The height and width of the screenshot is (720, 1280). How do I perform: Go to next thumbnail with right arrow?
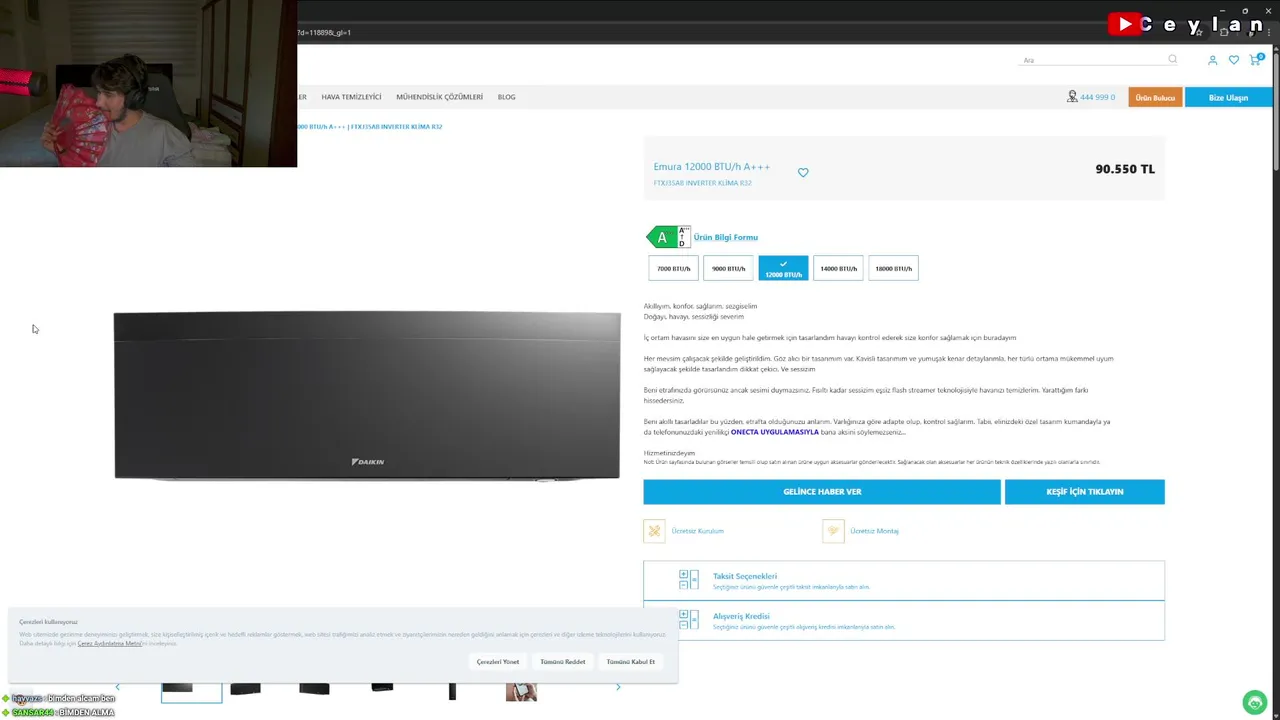click(x=618, y=687)
